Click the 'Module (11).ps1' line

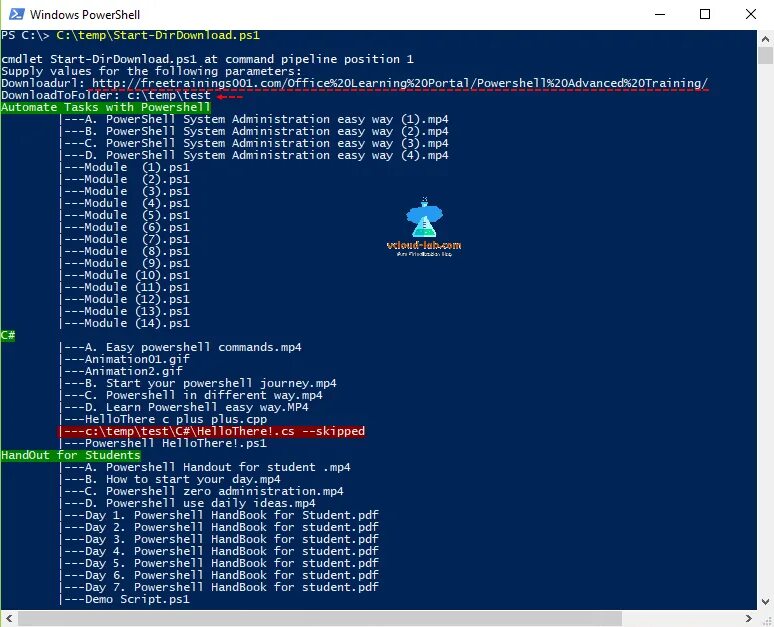(x=137, y=287)
